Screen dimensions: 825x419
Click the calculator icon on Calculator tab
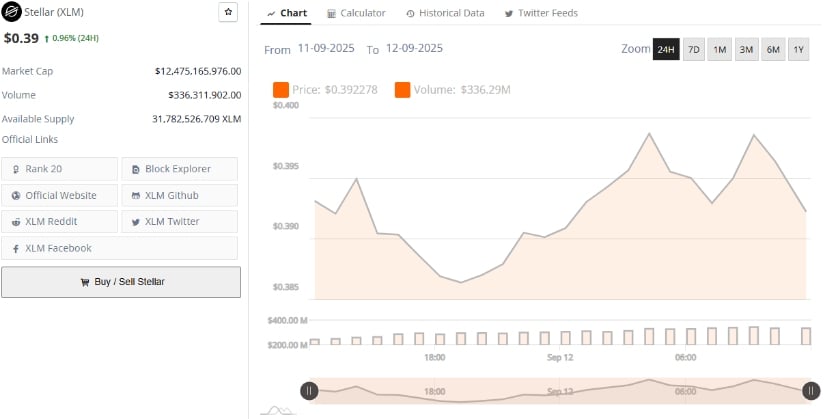point(331,14)
